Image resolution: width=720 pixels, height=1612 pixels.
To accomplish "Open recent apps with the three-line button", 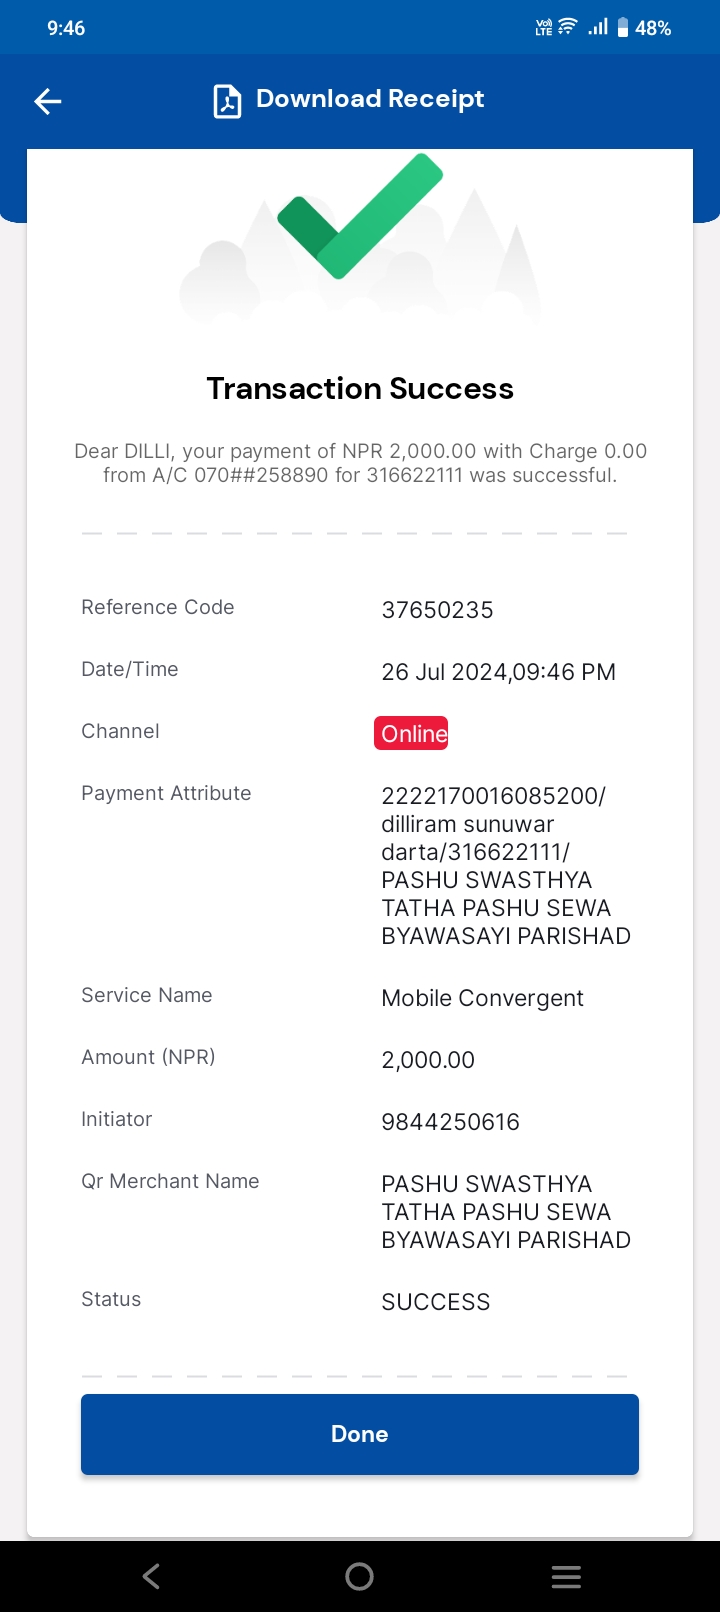I will 566,1577.
